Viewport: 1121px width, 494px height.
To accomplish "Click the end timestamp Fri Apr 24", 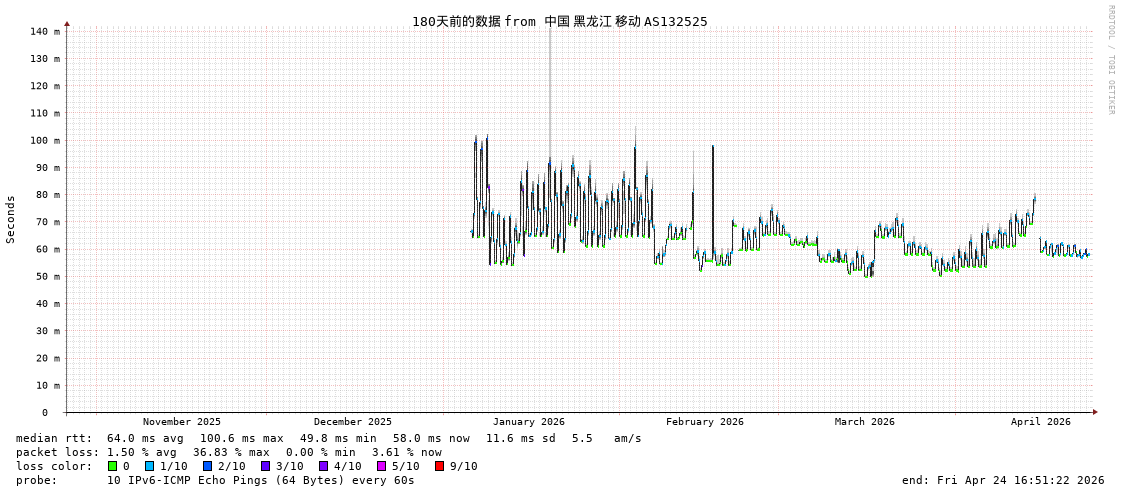I will tap(1003, 480).
